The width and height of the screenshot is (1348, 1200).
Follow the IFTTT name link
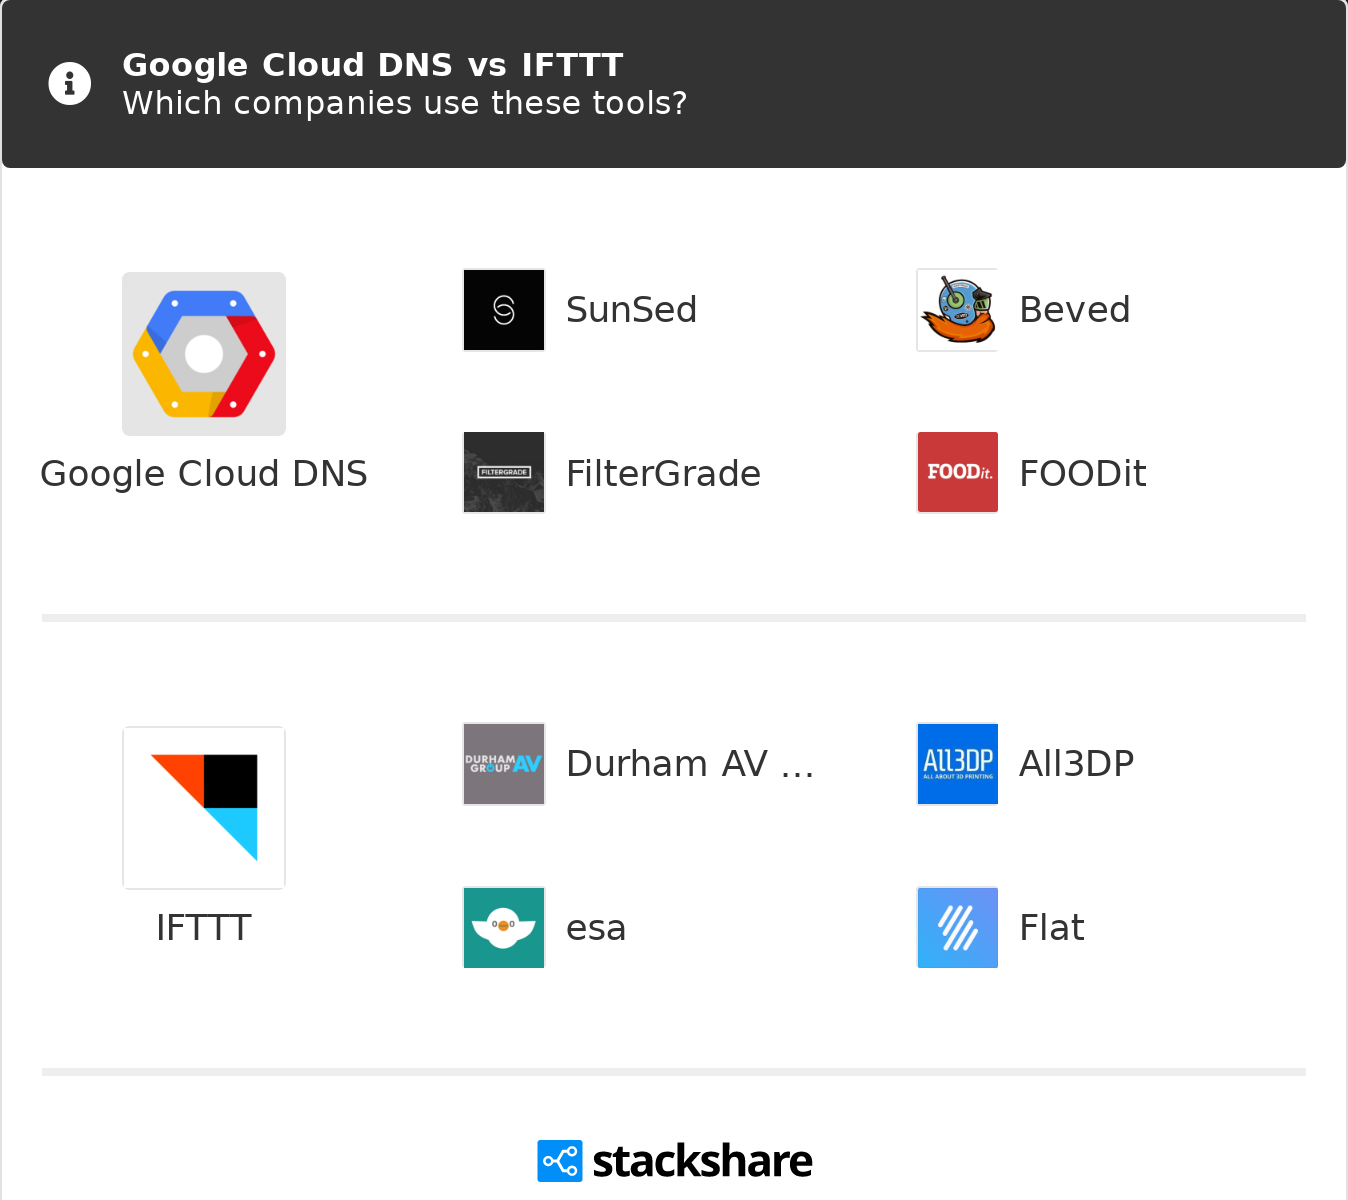(x=204, y=928)
